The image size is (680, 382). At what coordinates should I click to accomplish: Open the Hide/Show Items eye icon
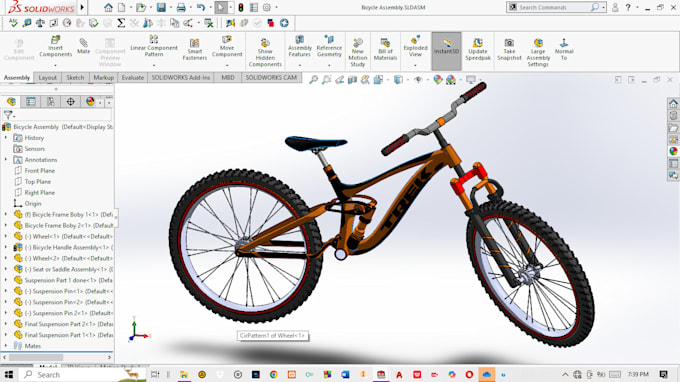pyautogui.click(x=418, y=80)
